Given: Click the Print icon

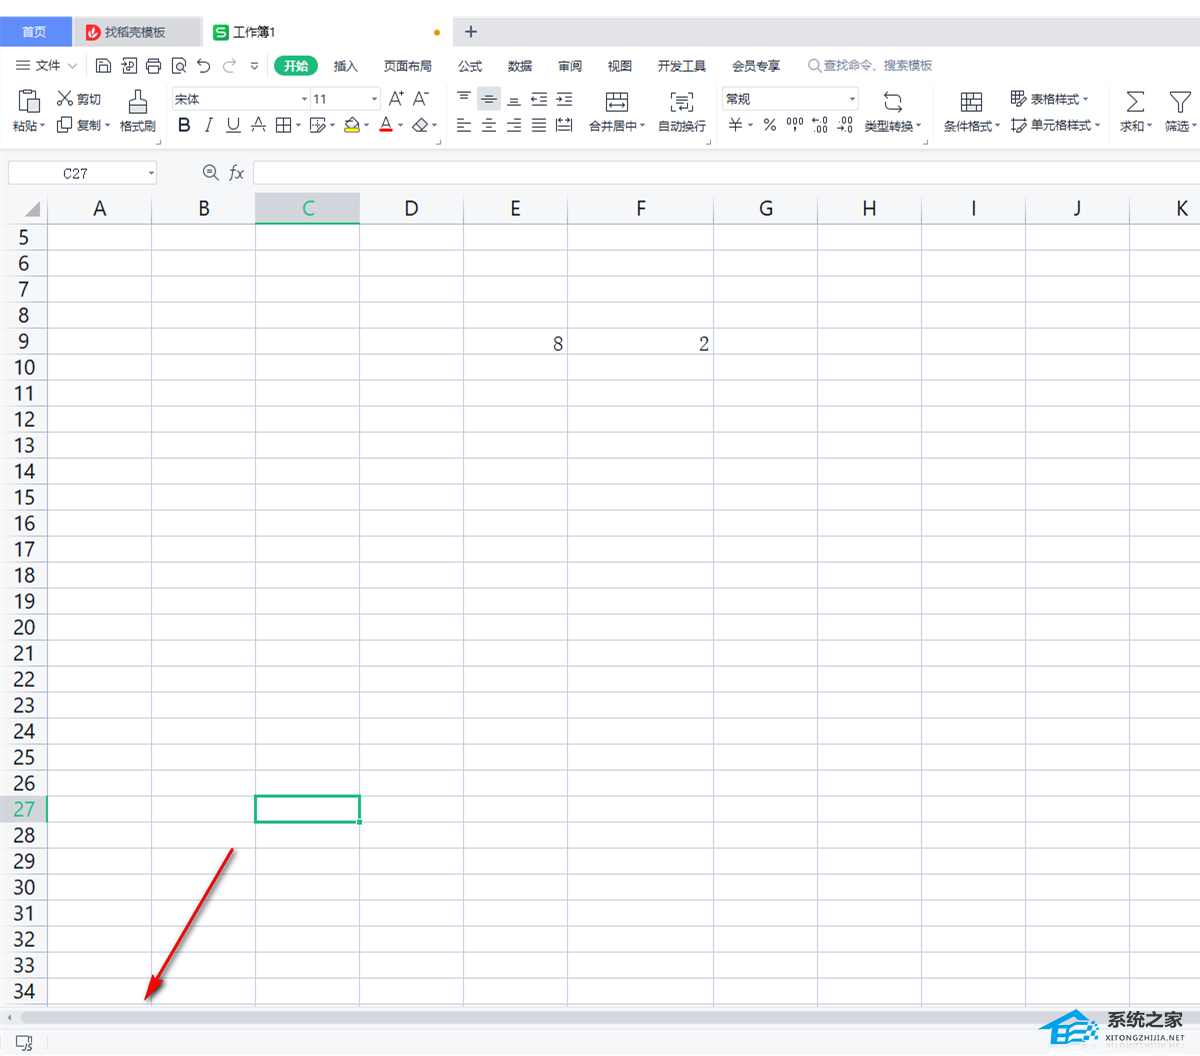Looking at the screenshot, I should coord(153,66).
